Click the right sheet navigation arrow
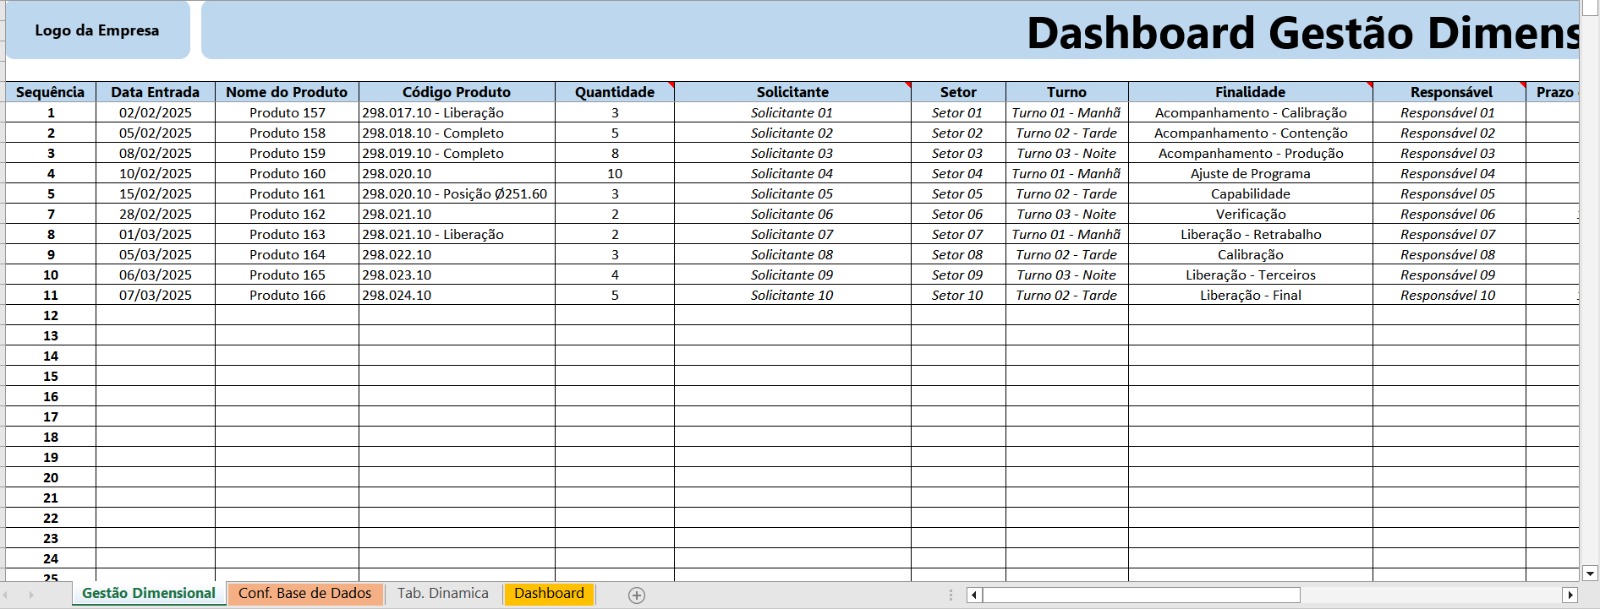This screenshot has height=609, width=1600. tap(31, 595)
